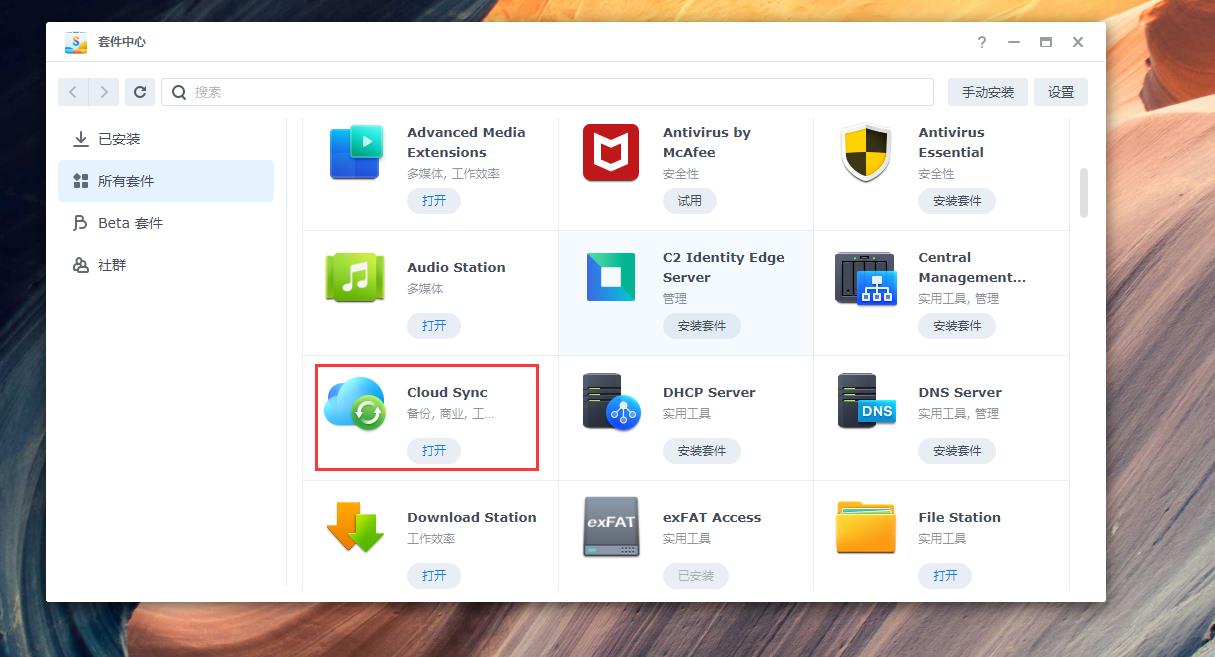Click the C2 Identity Edge Server icon

click(611, 277)
